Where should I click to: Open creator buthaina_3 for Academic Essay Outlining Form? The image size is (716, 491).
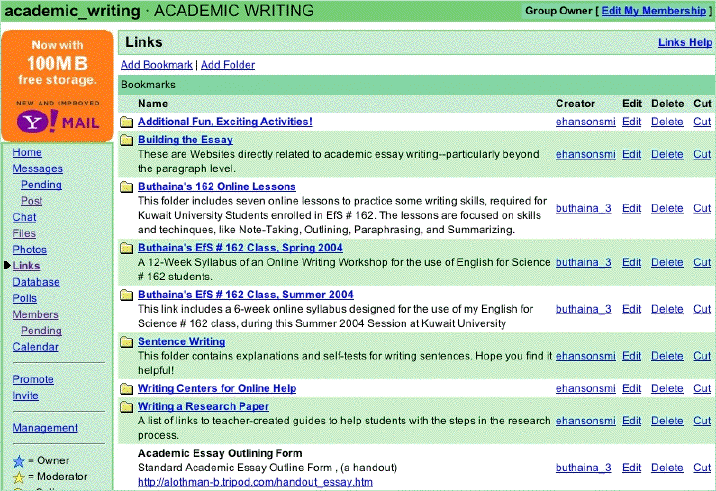pos(584,468)
